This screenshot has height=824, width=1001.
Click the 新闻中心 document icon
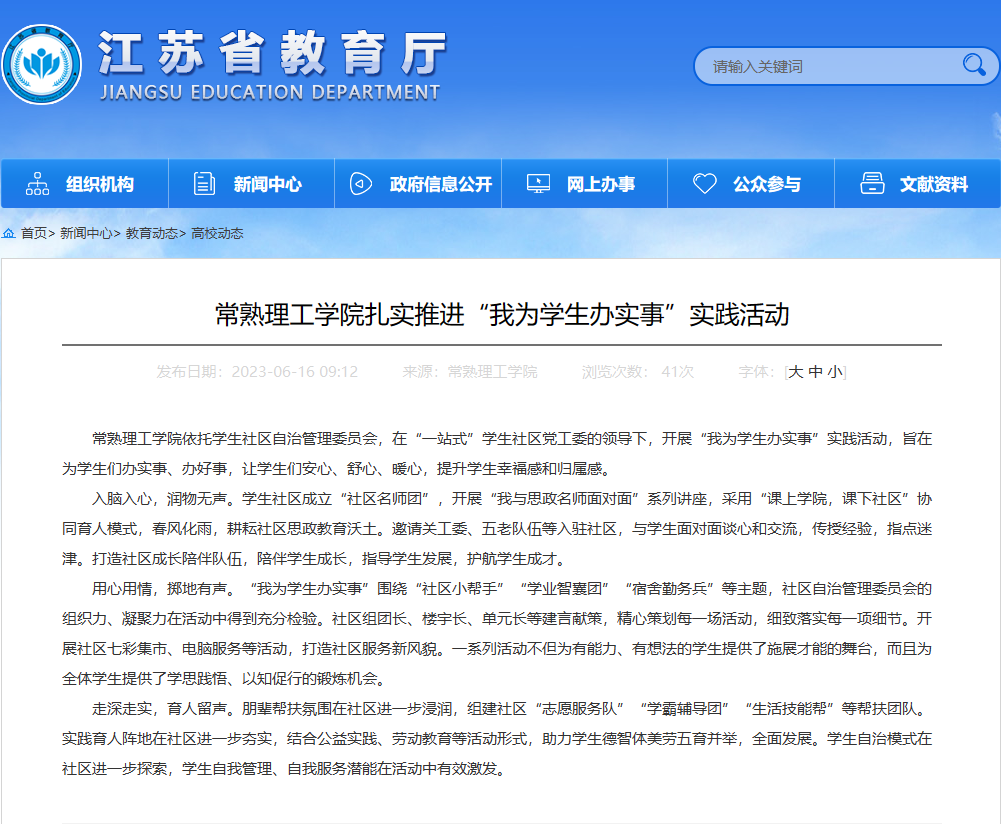[204, 184]
